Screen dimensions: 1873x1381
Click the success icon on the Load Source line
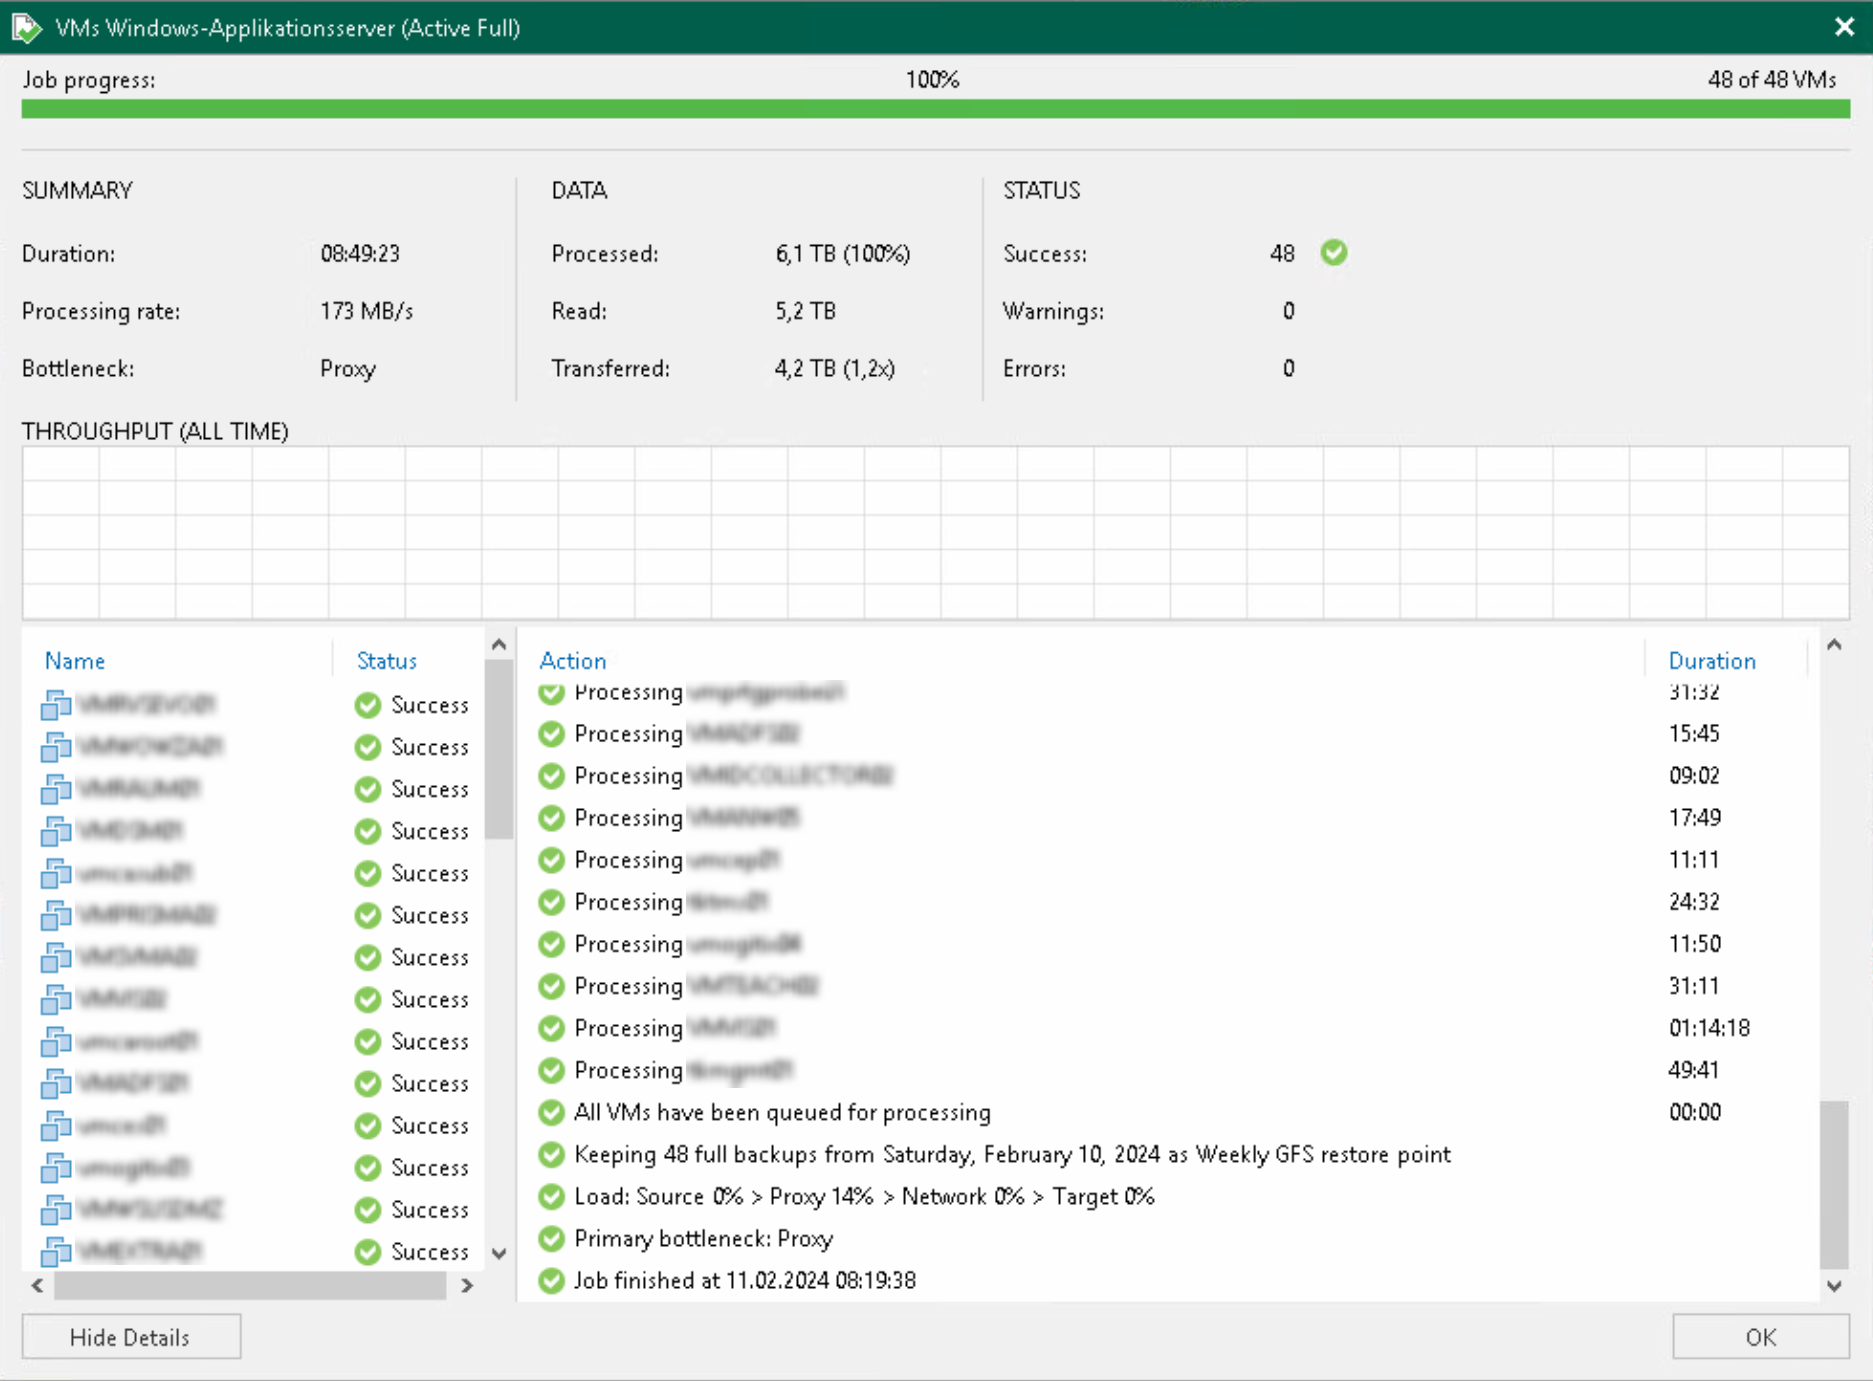point(551,1196)
